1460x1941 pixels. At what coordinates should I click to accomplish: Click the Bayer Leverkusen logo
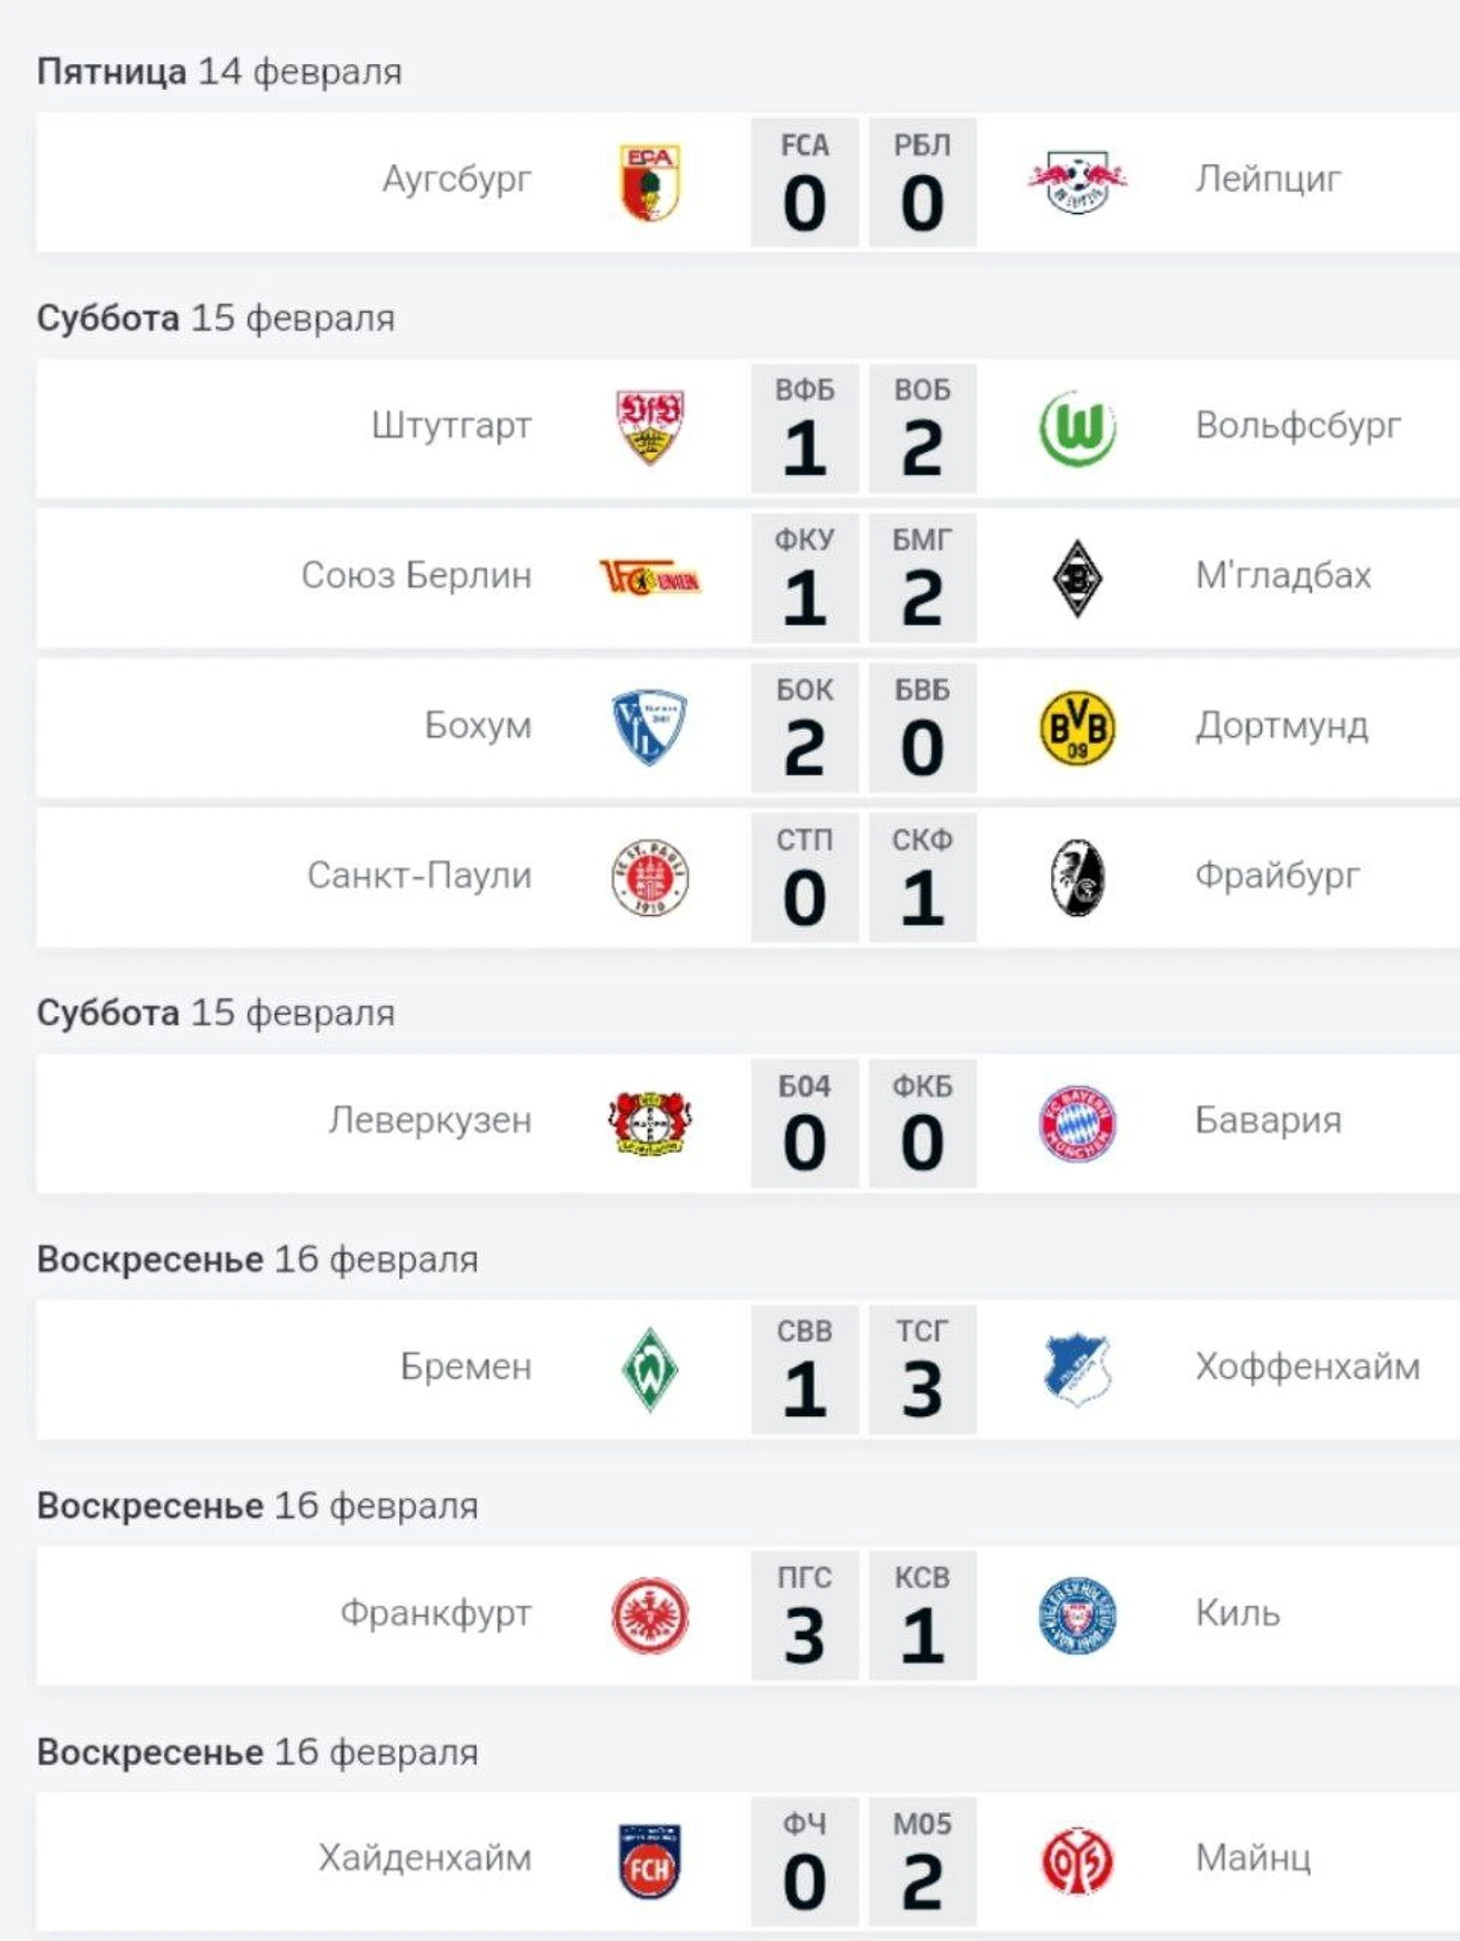650,1122
